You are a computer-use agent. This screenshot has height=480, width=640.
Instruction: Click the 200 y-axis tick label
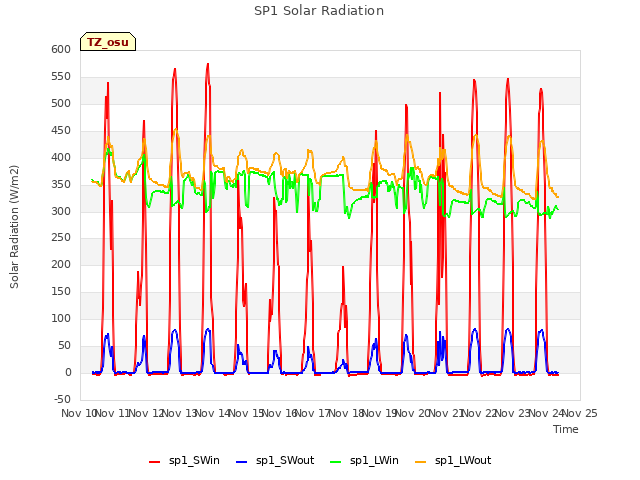pos(61,264)
